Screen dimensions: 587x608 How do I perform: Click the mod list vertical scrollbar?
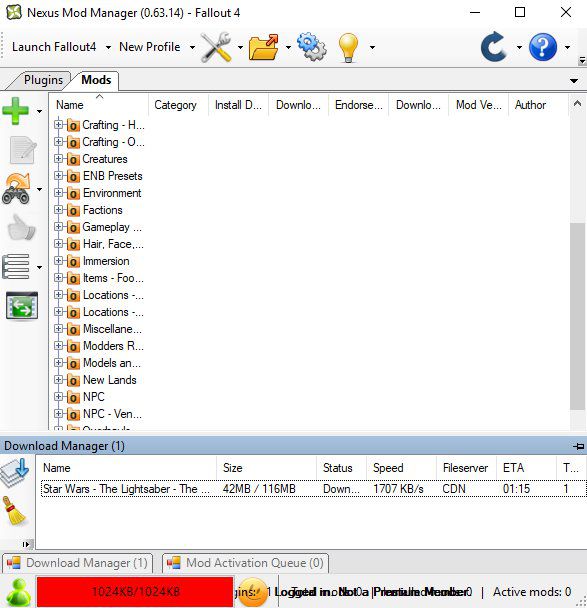coord(577,316)
